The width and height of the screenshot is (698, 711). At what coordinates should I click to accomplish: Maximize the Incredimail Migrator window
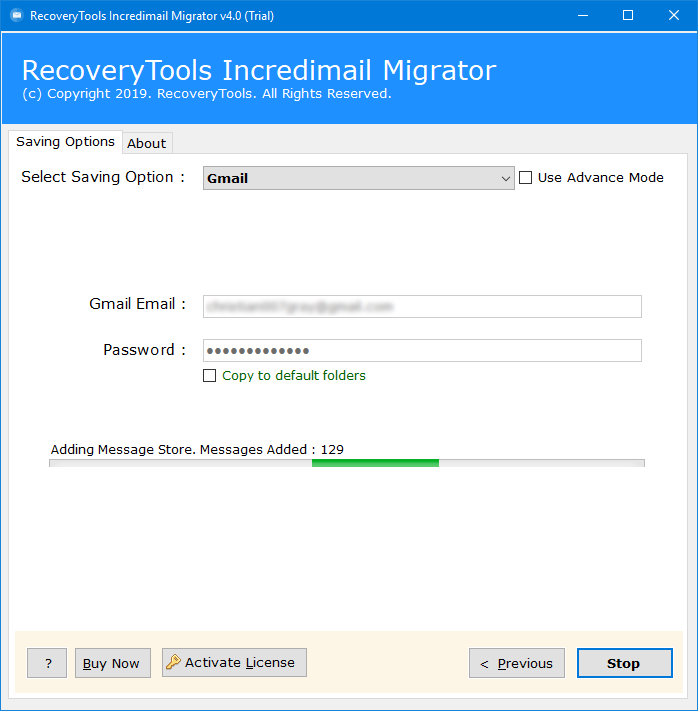coord(628,15)
